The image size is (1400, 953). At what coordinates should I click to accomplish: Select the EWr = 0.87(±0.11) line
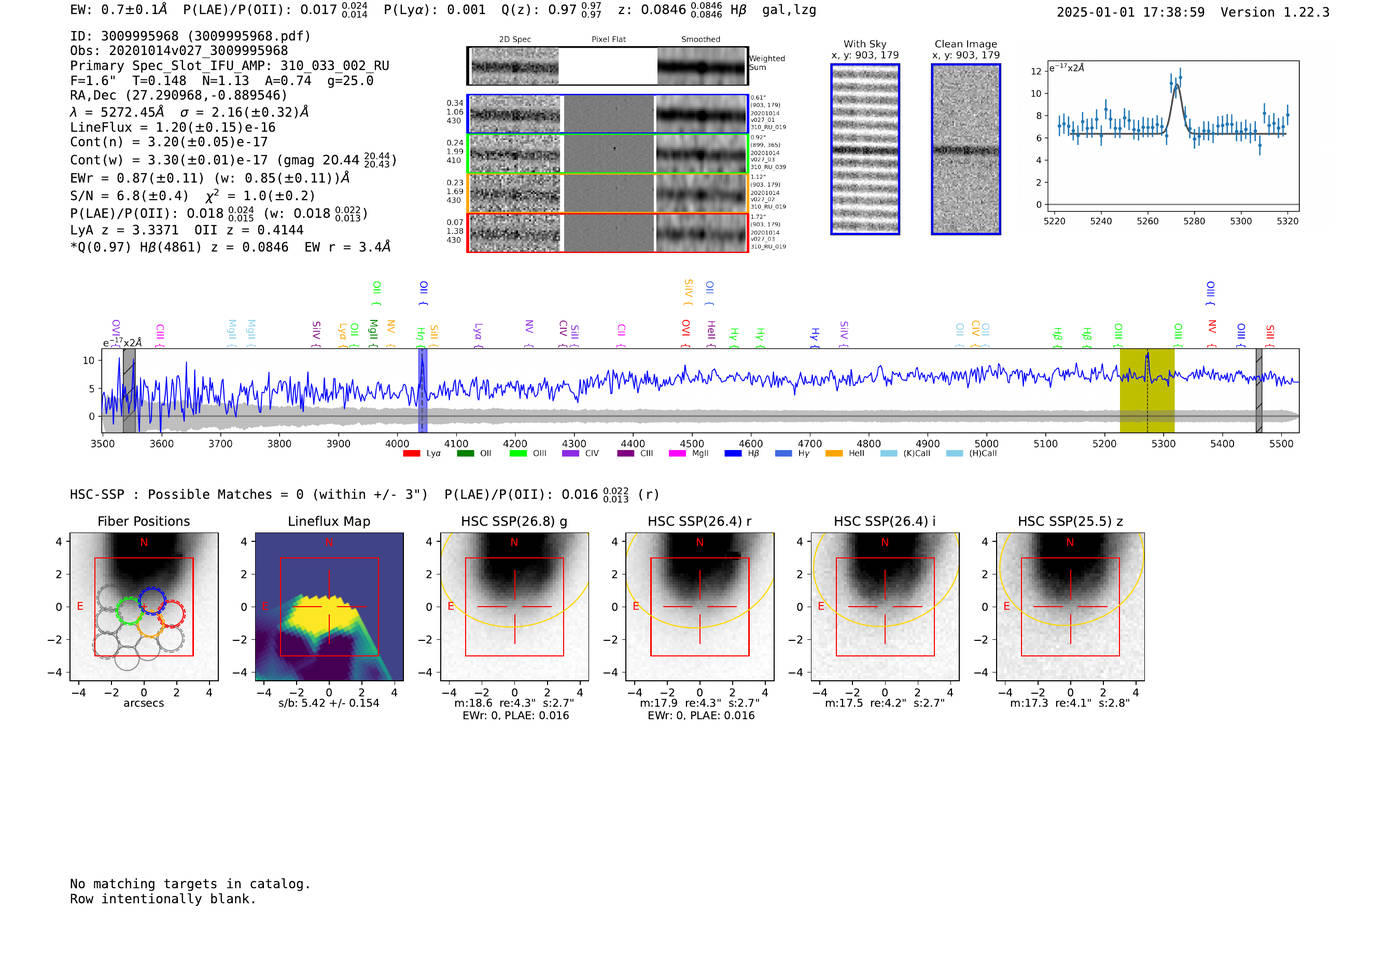coord(210,178)
